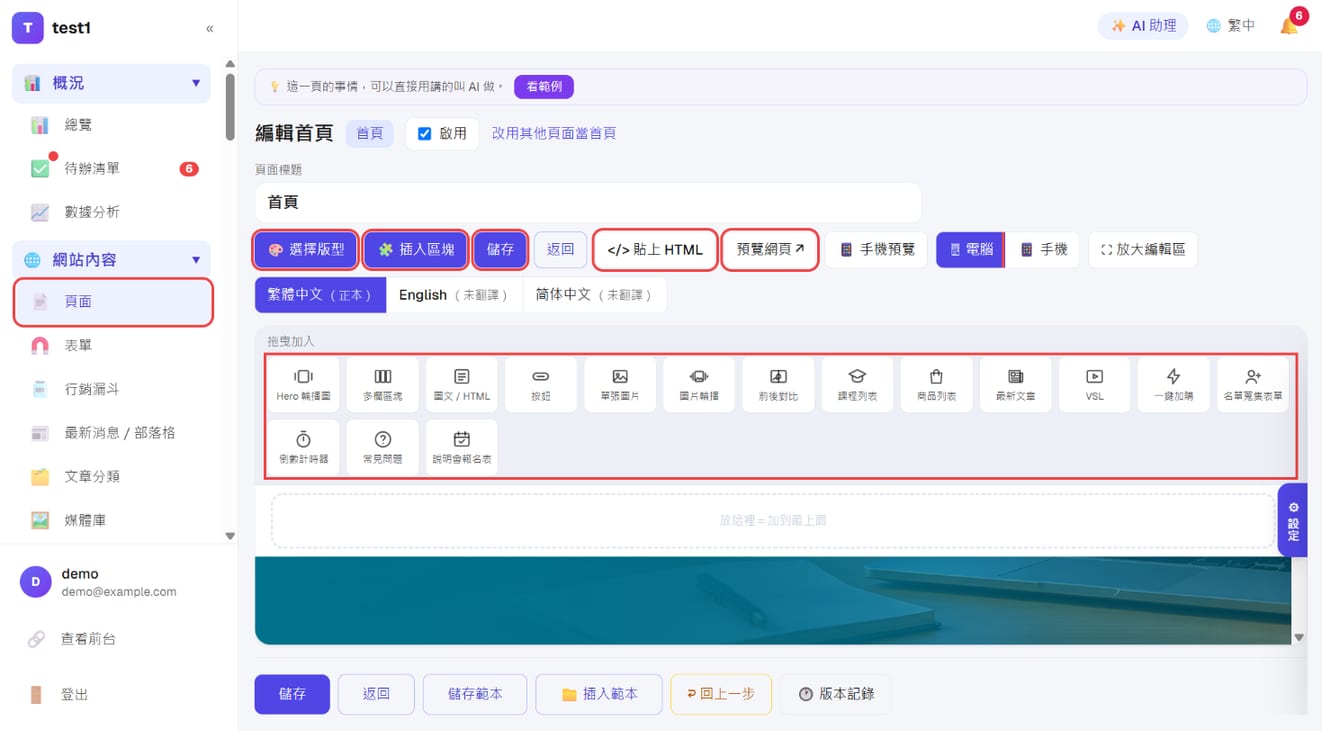This screenshot has width=1322, height=731.
Task: Switch to 手機 view mode
Action: pyautogui.click(x=1043, y=249)
